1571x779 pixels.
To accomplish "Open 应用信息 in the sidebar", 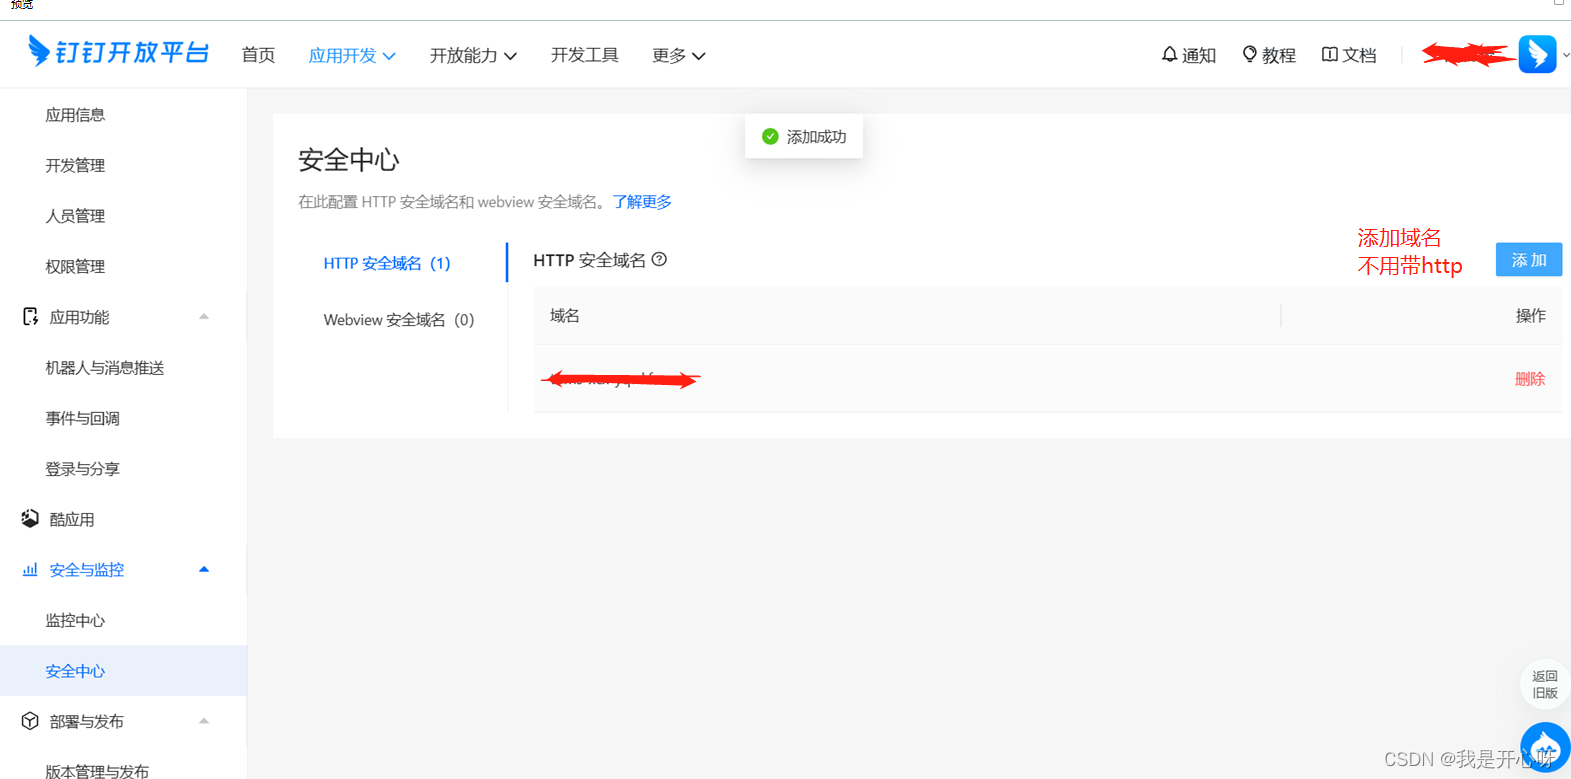I will [75, 115].
